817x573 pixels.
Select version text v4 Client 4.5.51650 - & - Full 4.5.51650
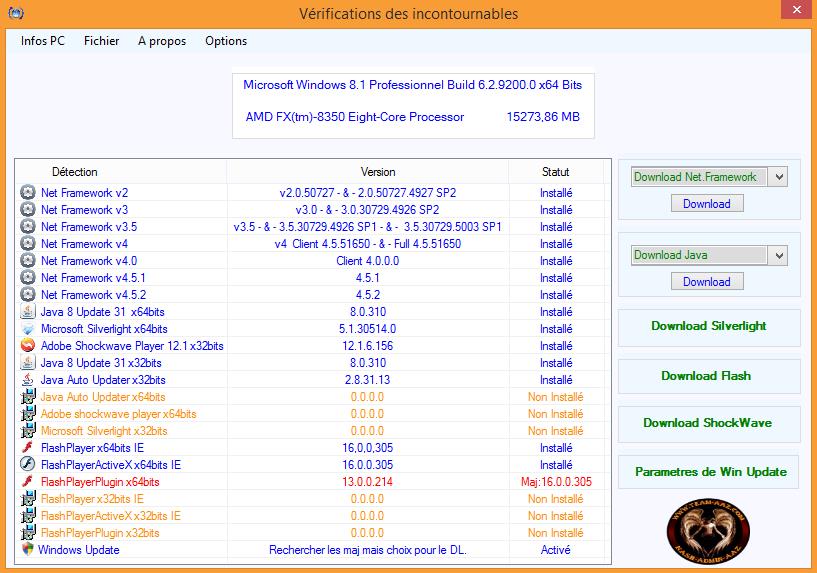click(368, 244)
